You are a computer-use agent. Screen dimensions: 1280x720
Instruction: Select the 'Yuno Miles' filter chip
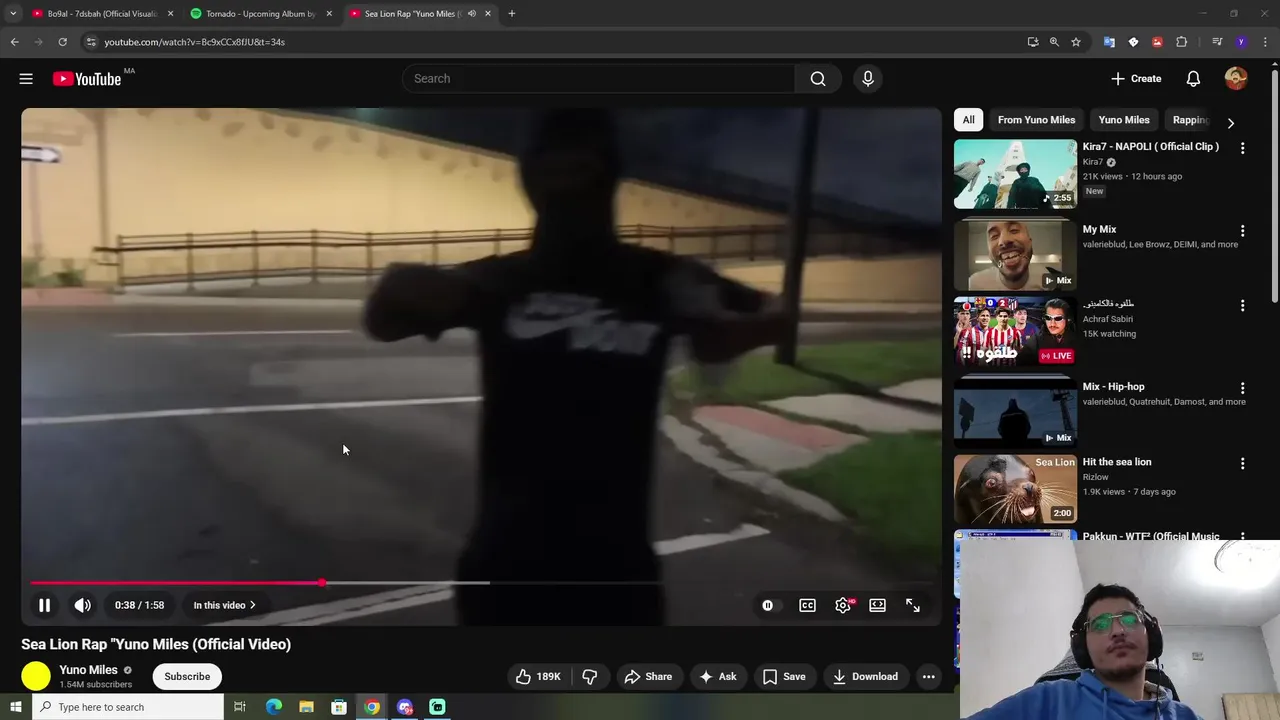click(x=1124, y=120)
